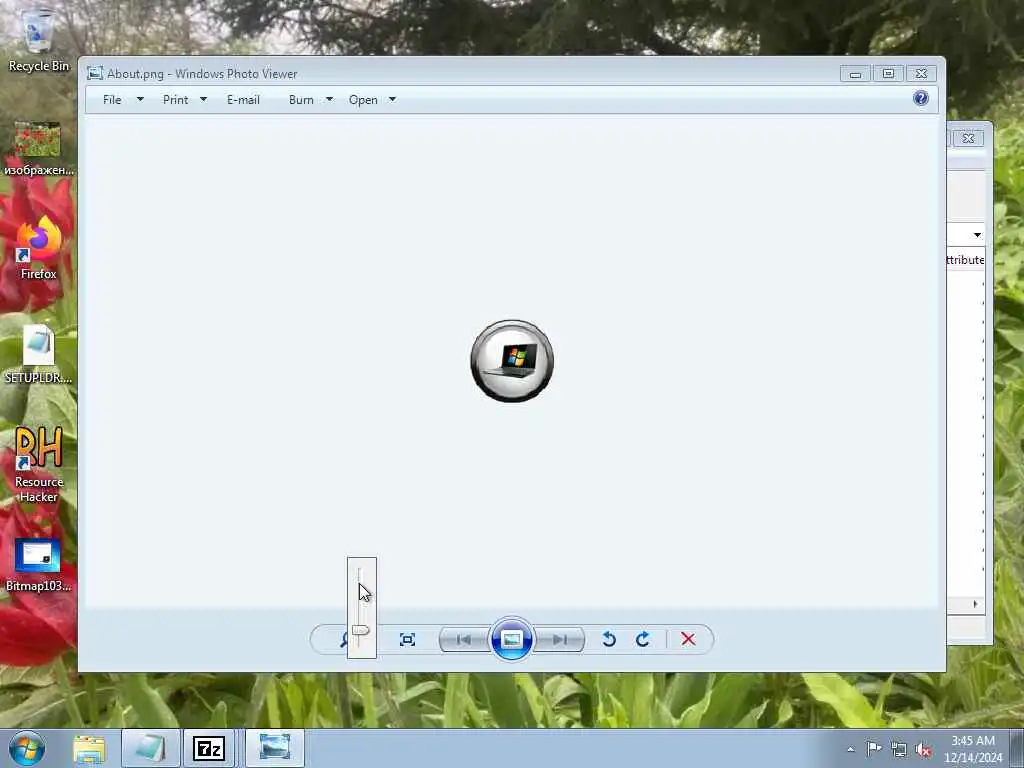The image size is (1024, 768).
Task: Click the zoom magnifier button
Action: (344, 639)
